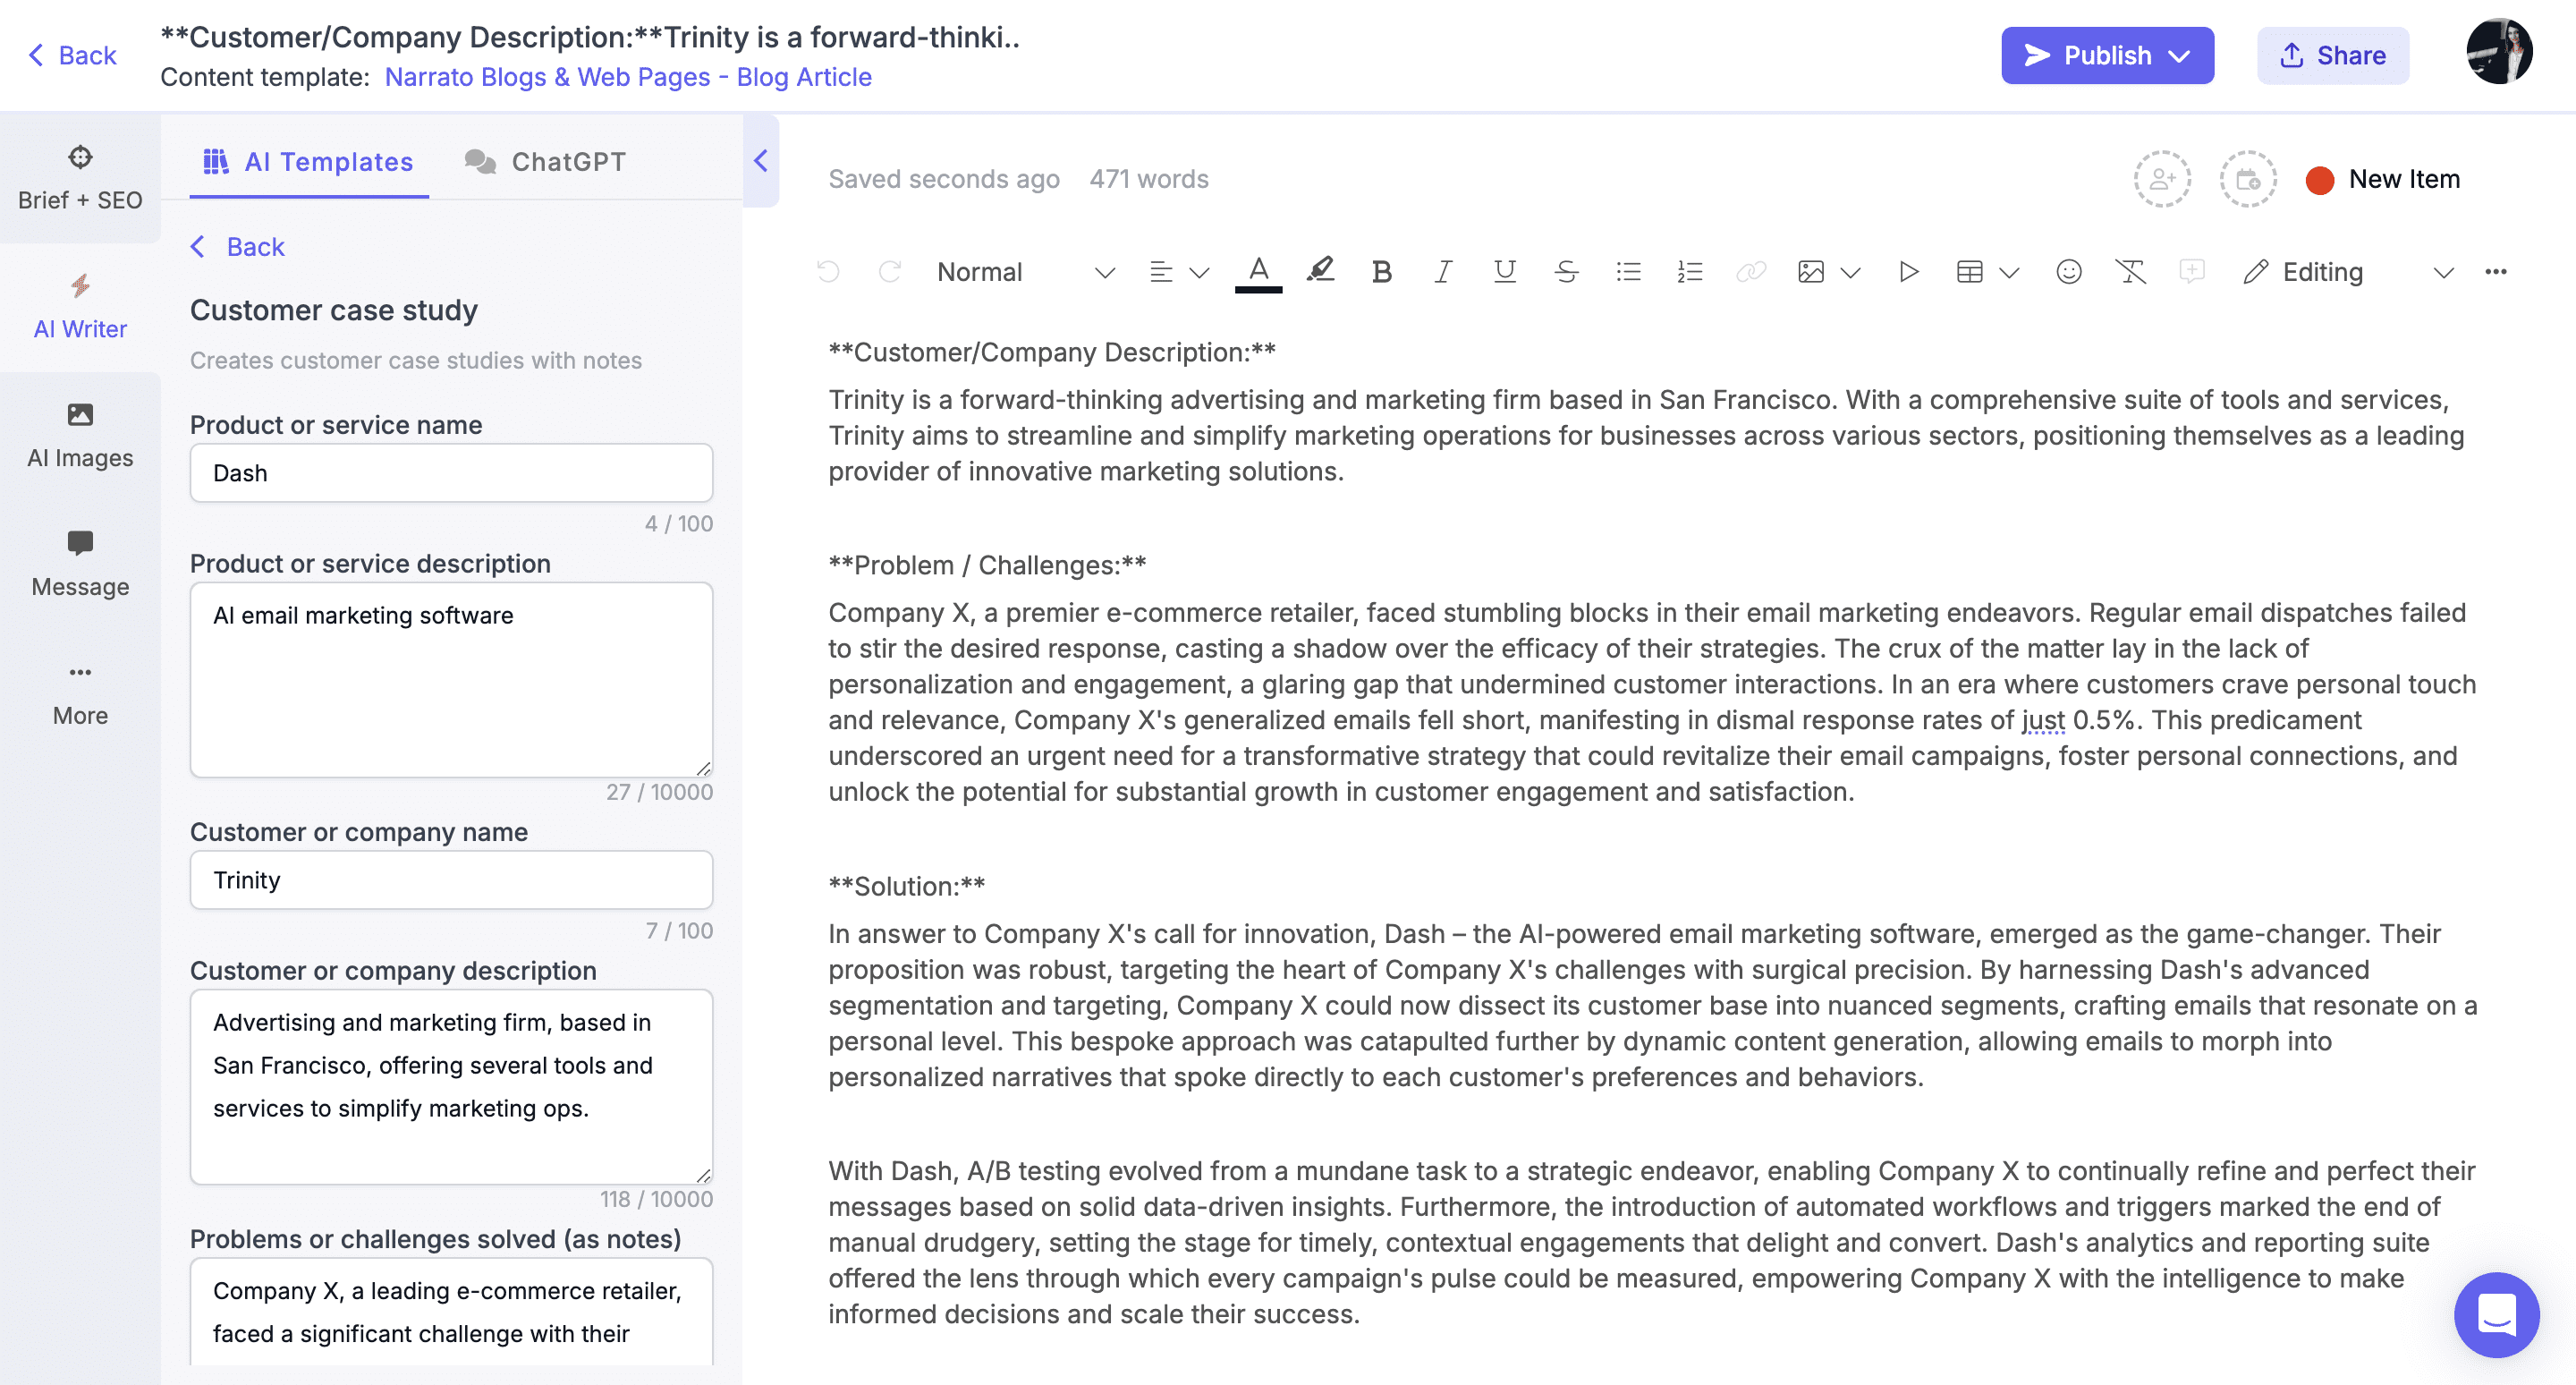This screenshot has width=2576, height=1385.
Task: Click the Italic formatting icon
Action: click(1441, 271)
